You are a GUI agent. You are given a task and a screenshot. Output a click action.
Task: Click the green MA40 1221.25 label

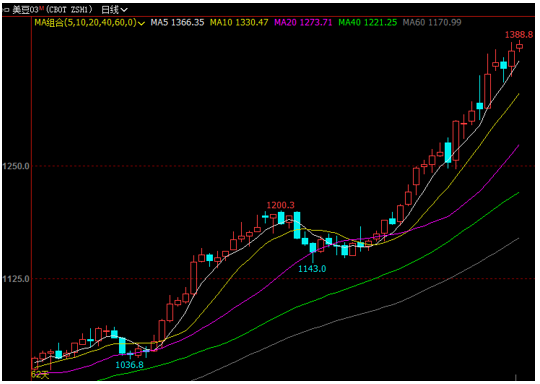coord(367,23)
